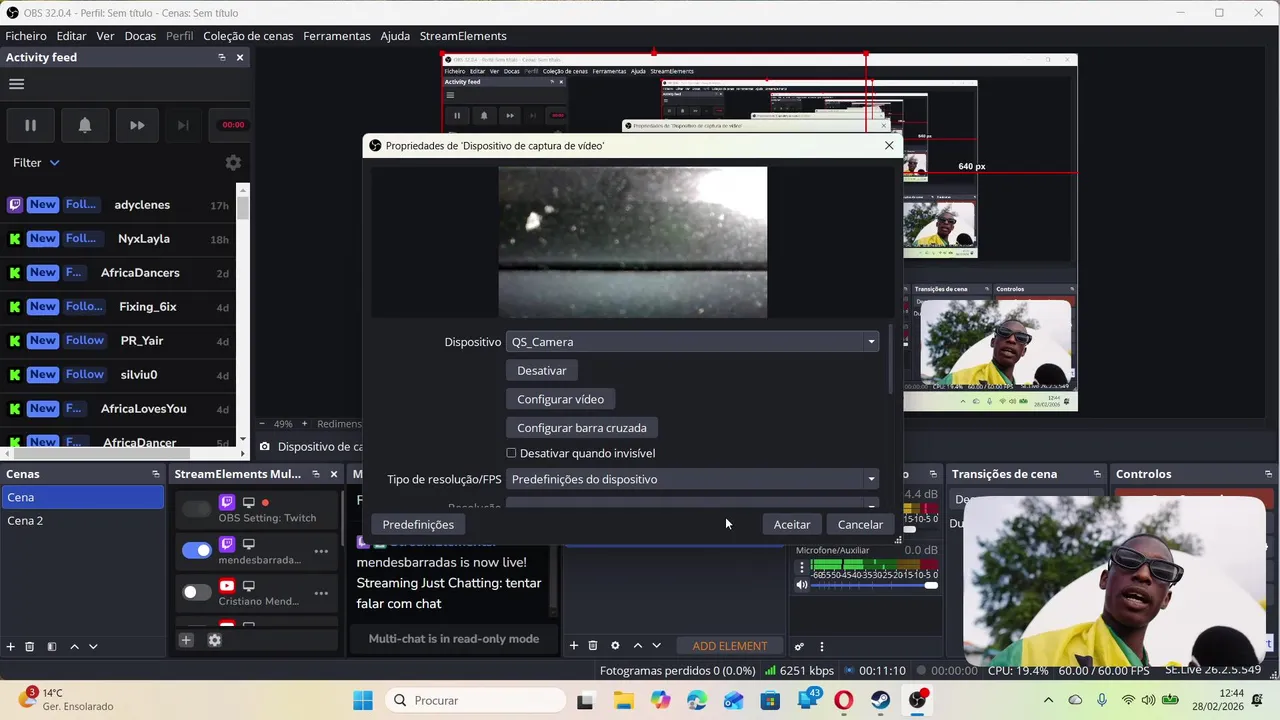Click Configurar vídeo button
The height and width of the screenshot is (720, 1280).
click(560, 399)
